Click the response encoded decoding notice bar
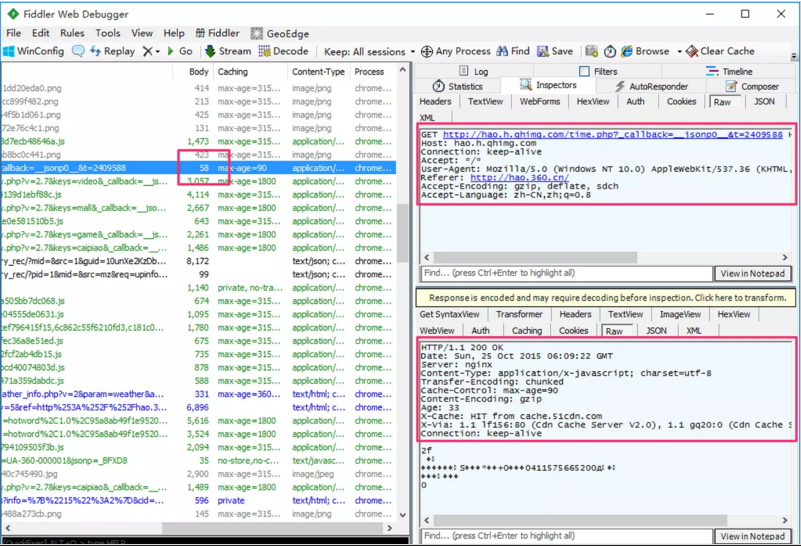 coord(607,298)
